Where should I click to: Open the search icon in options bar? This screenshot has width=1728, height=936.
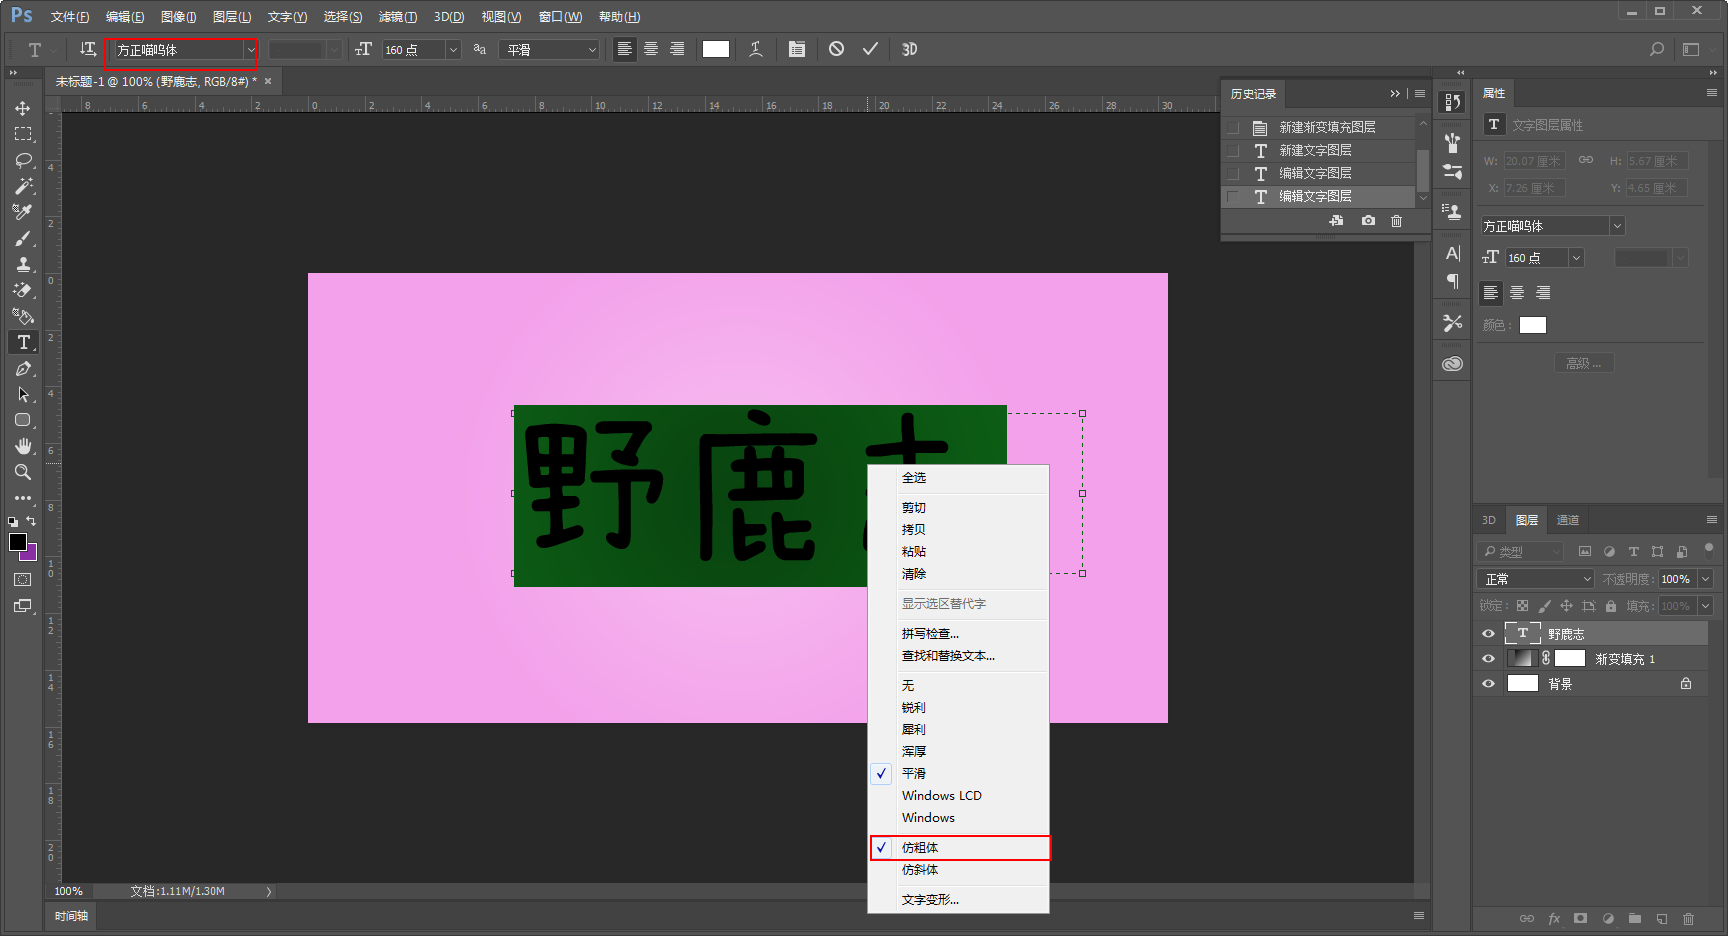click(x=1657, y=49)
